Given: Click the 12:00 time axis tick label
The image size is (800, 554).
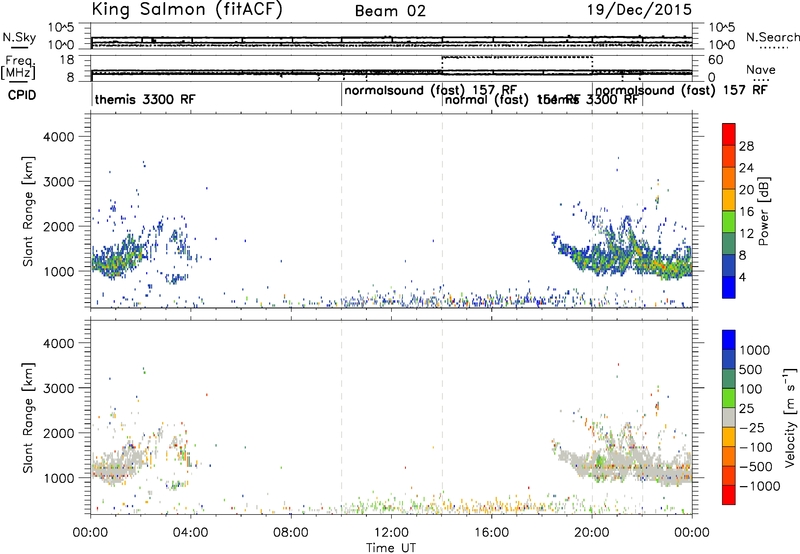Looking at the screenshot, I should click(x=391, y=533).
